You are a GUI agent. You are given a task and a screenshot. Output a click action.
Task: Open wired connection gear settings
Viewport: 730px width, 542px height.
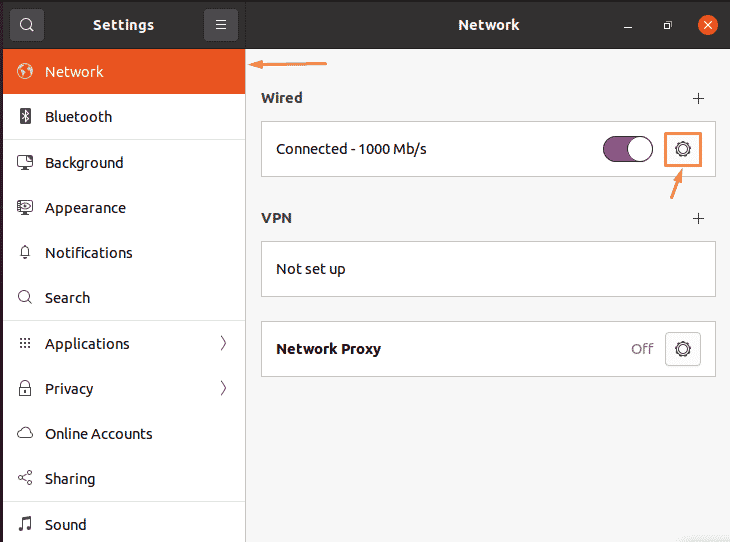point(683,149)
